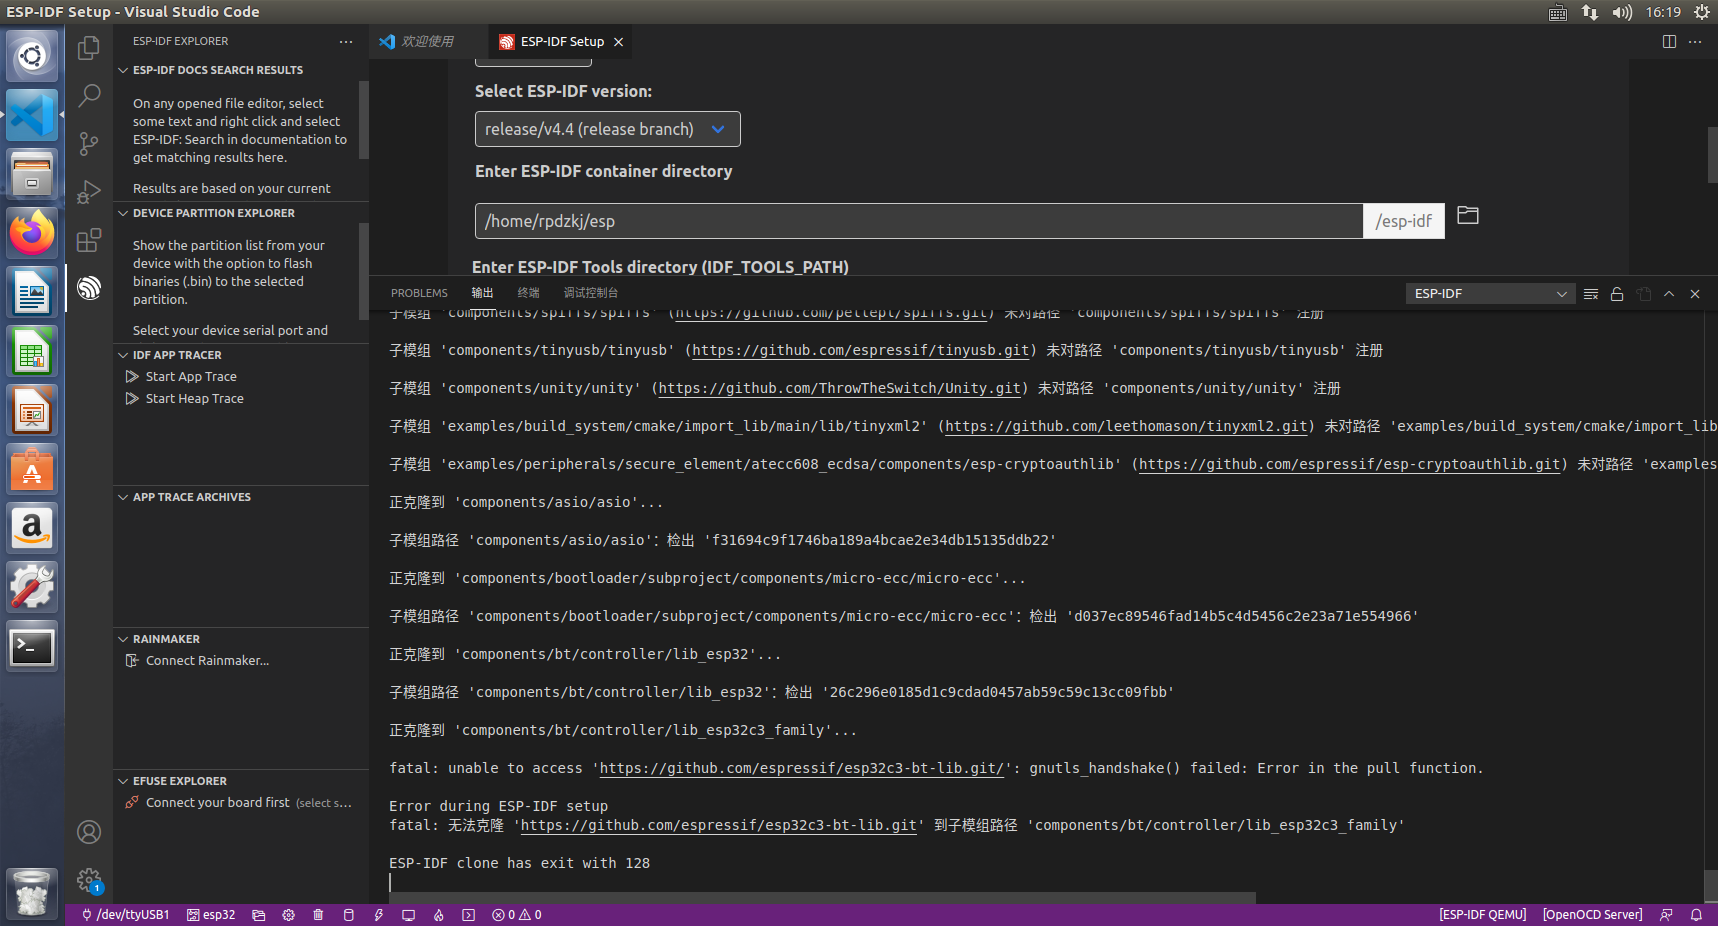
Task: Switch to the PROBLEMS panel tab
Action: pos(419,293)
